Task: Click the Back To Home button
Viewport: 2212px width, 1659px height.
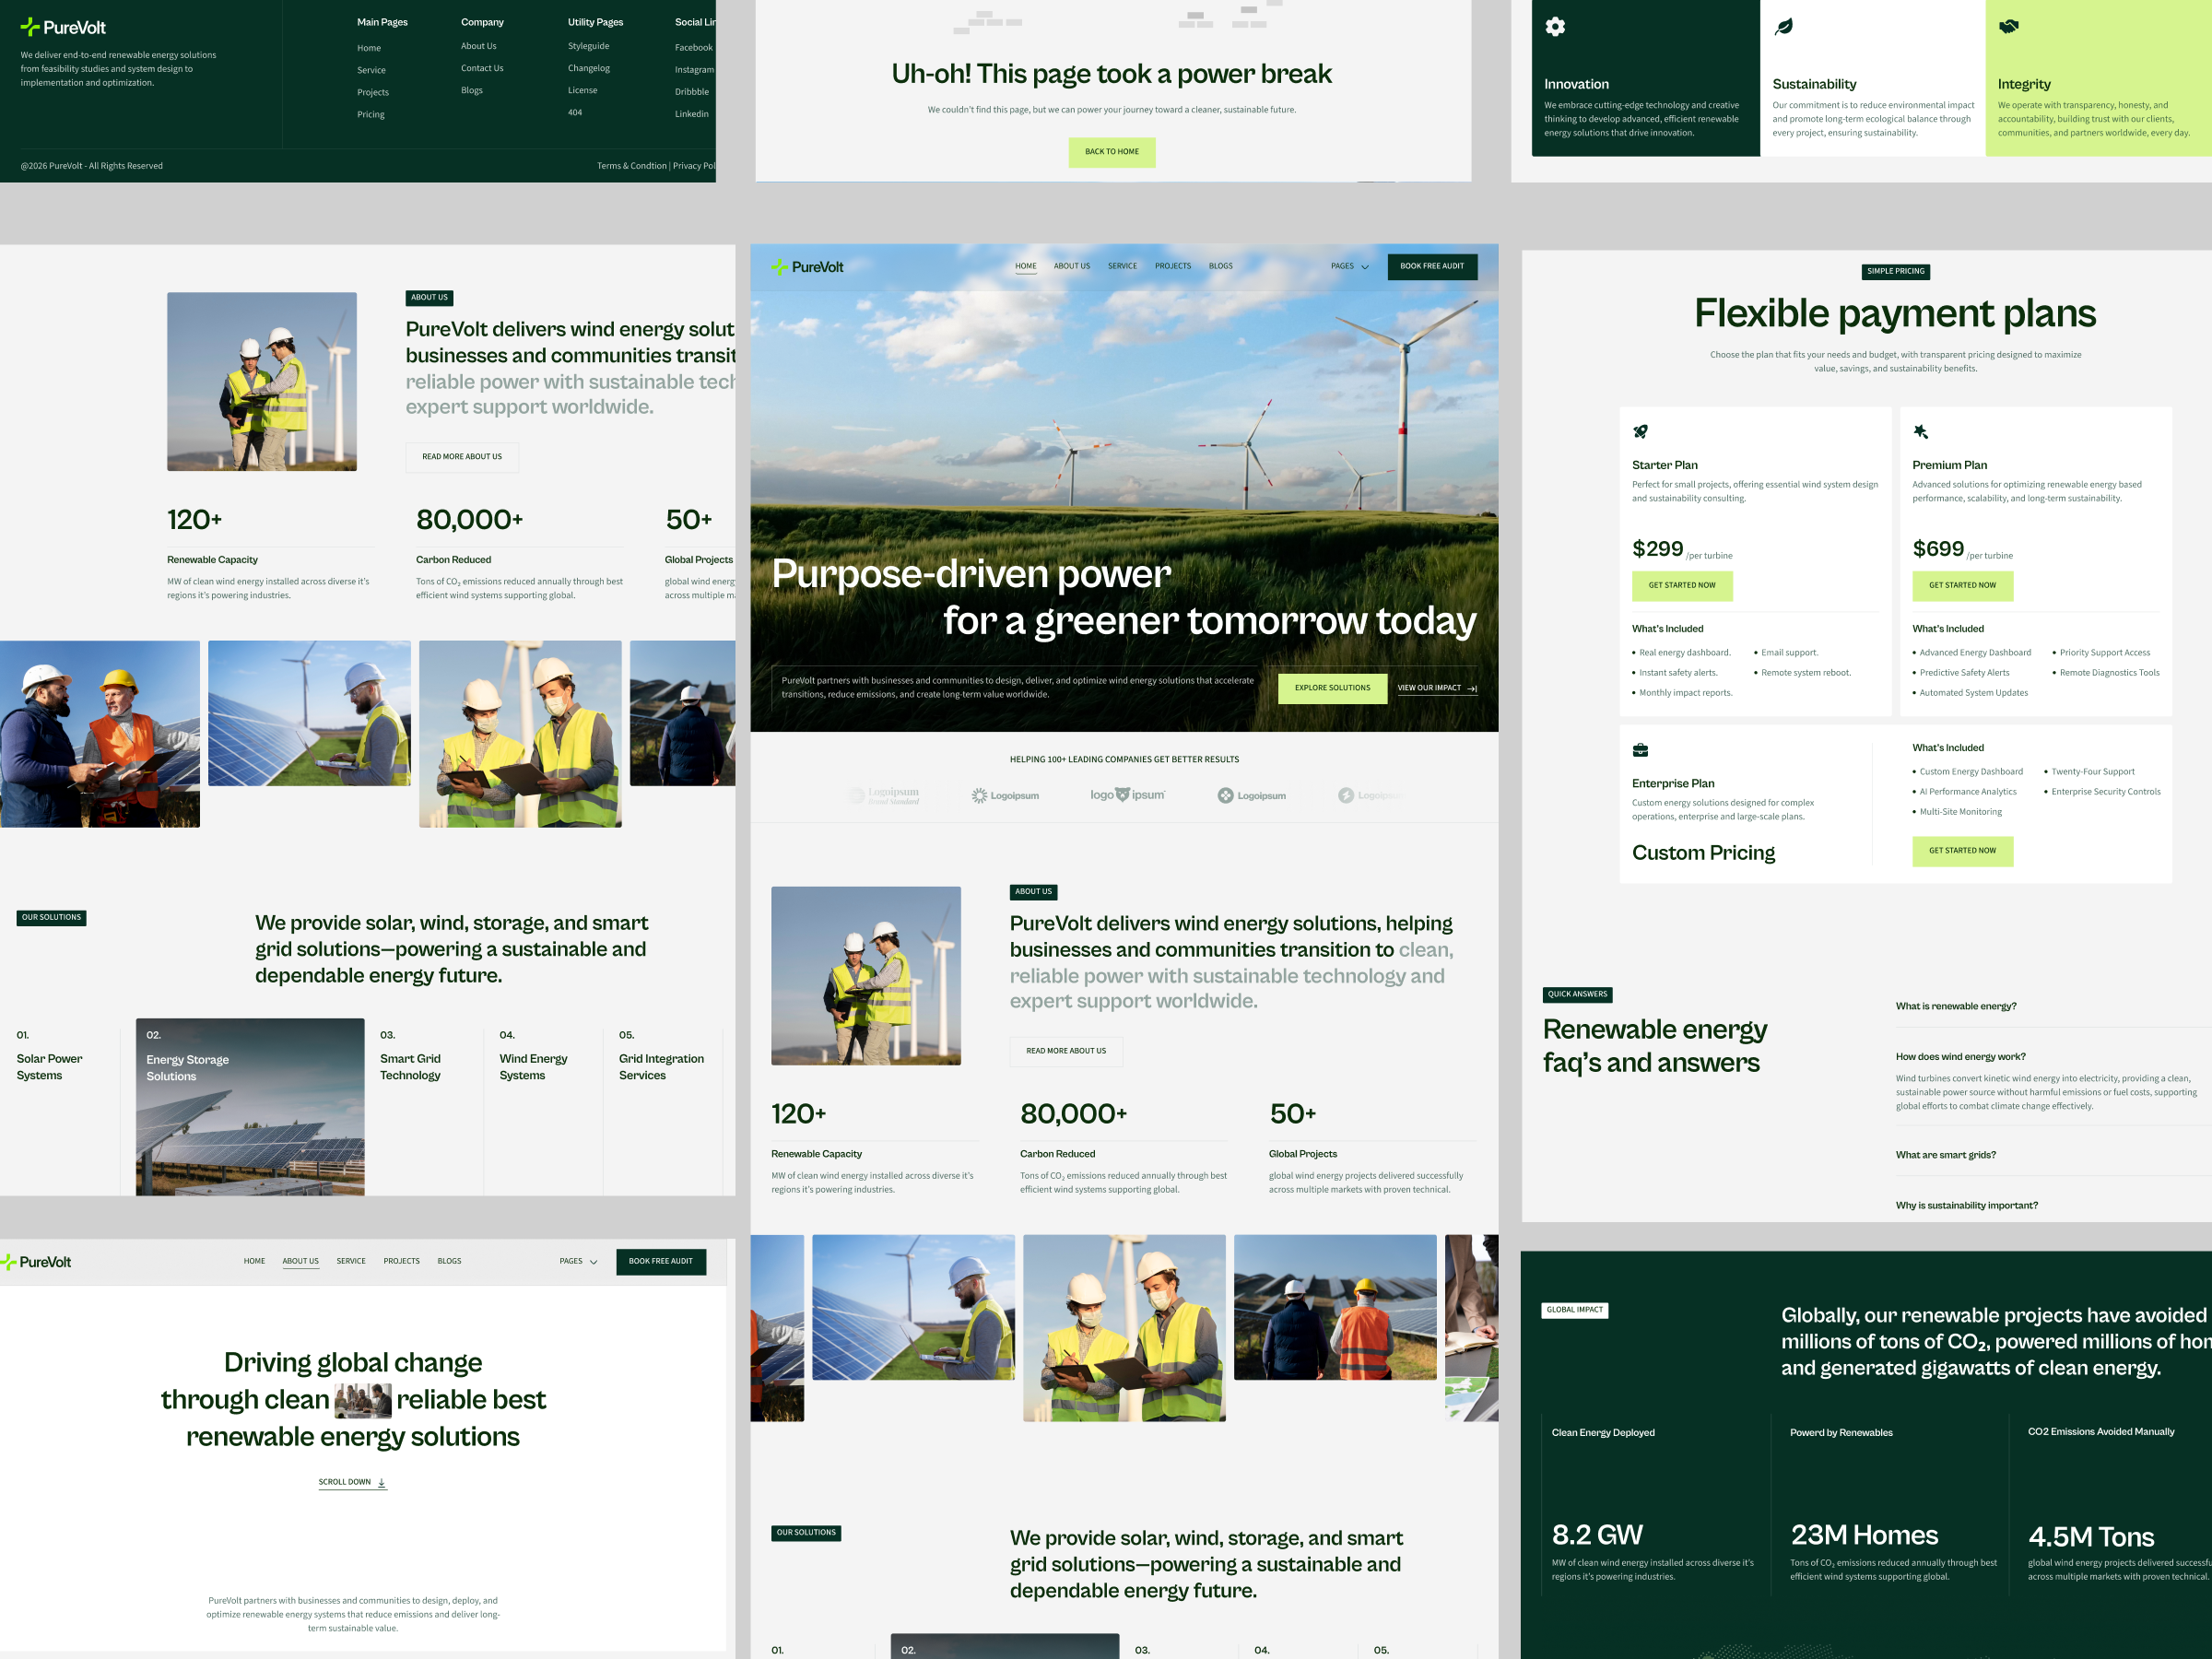Action: pos(1112,152)
